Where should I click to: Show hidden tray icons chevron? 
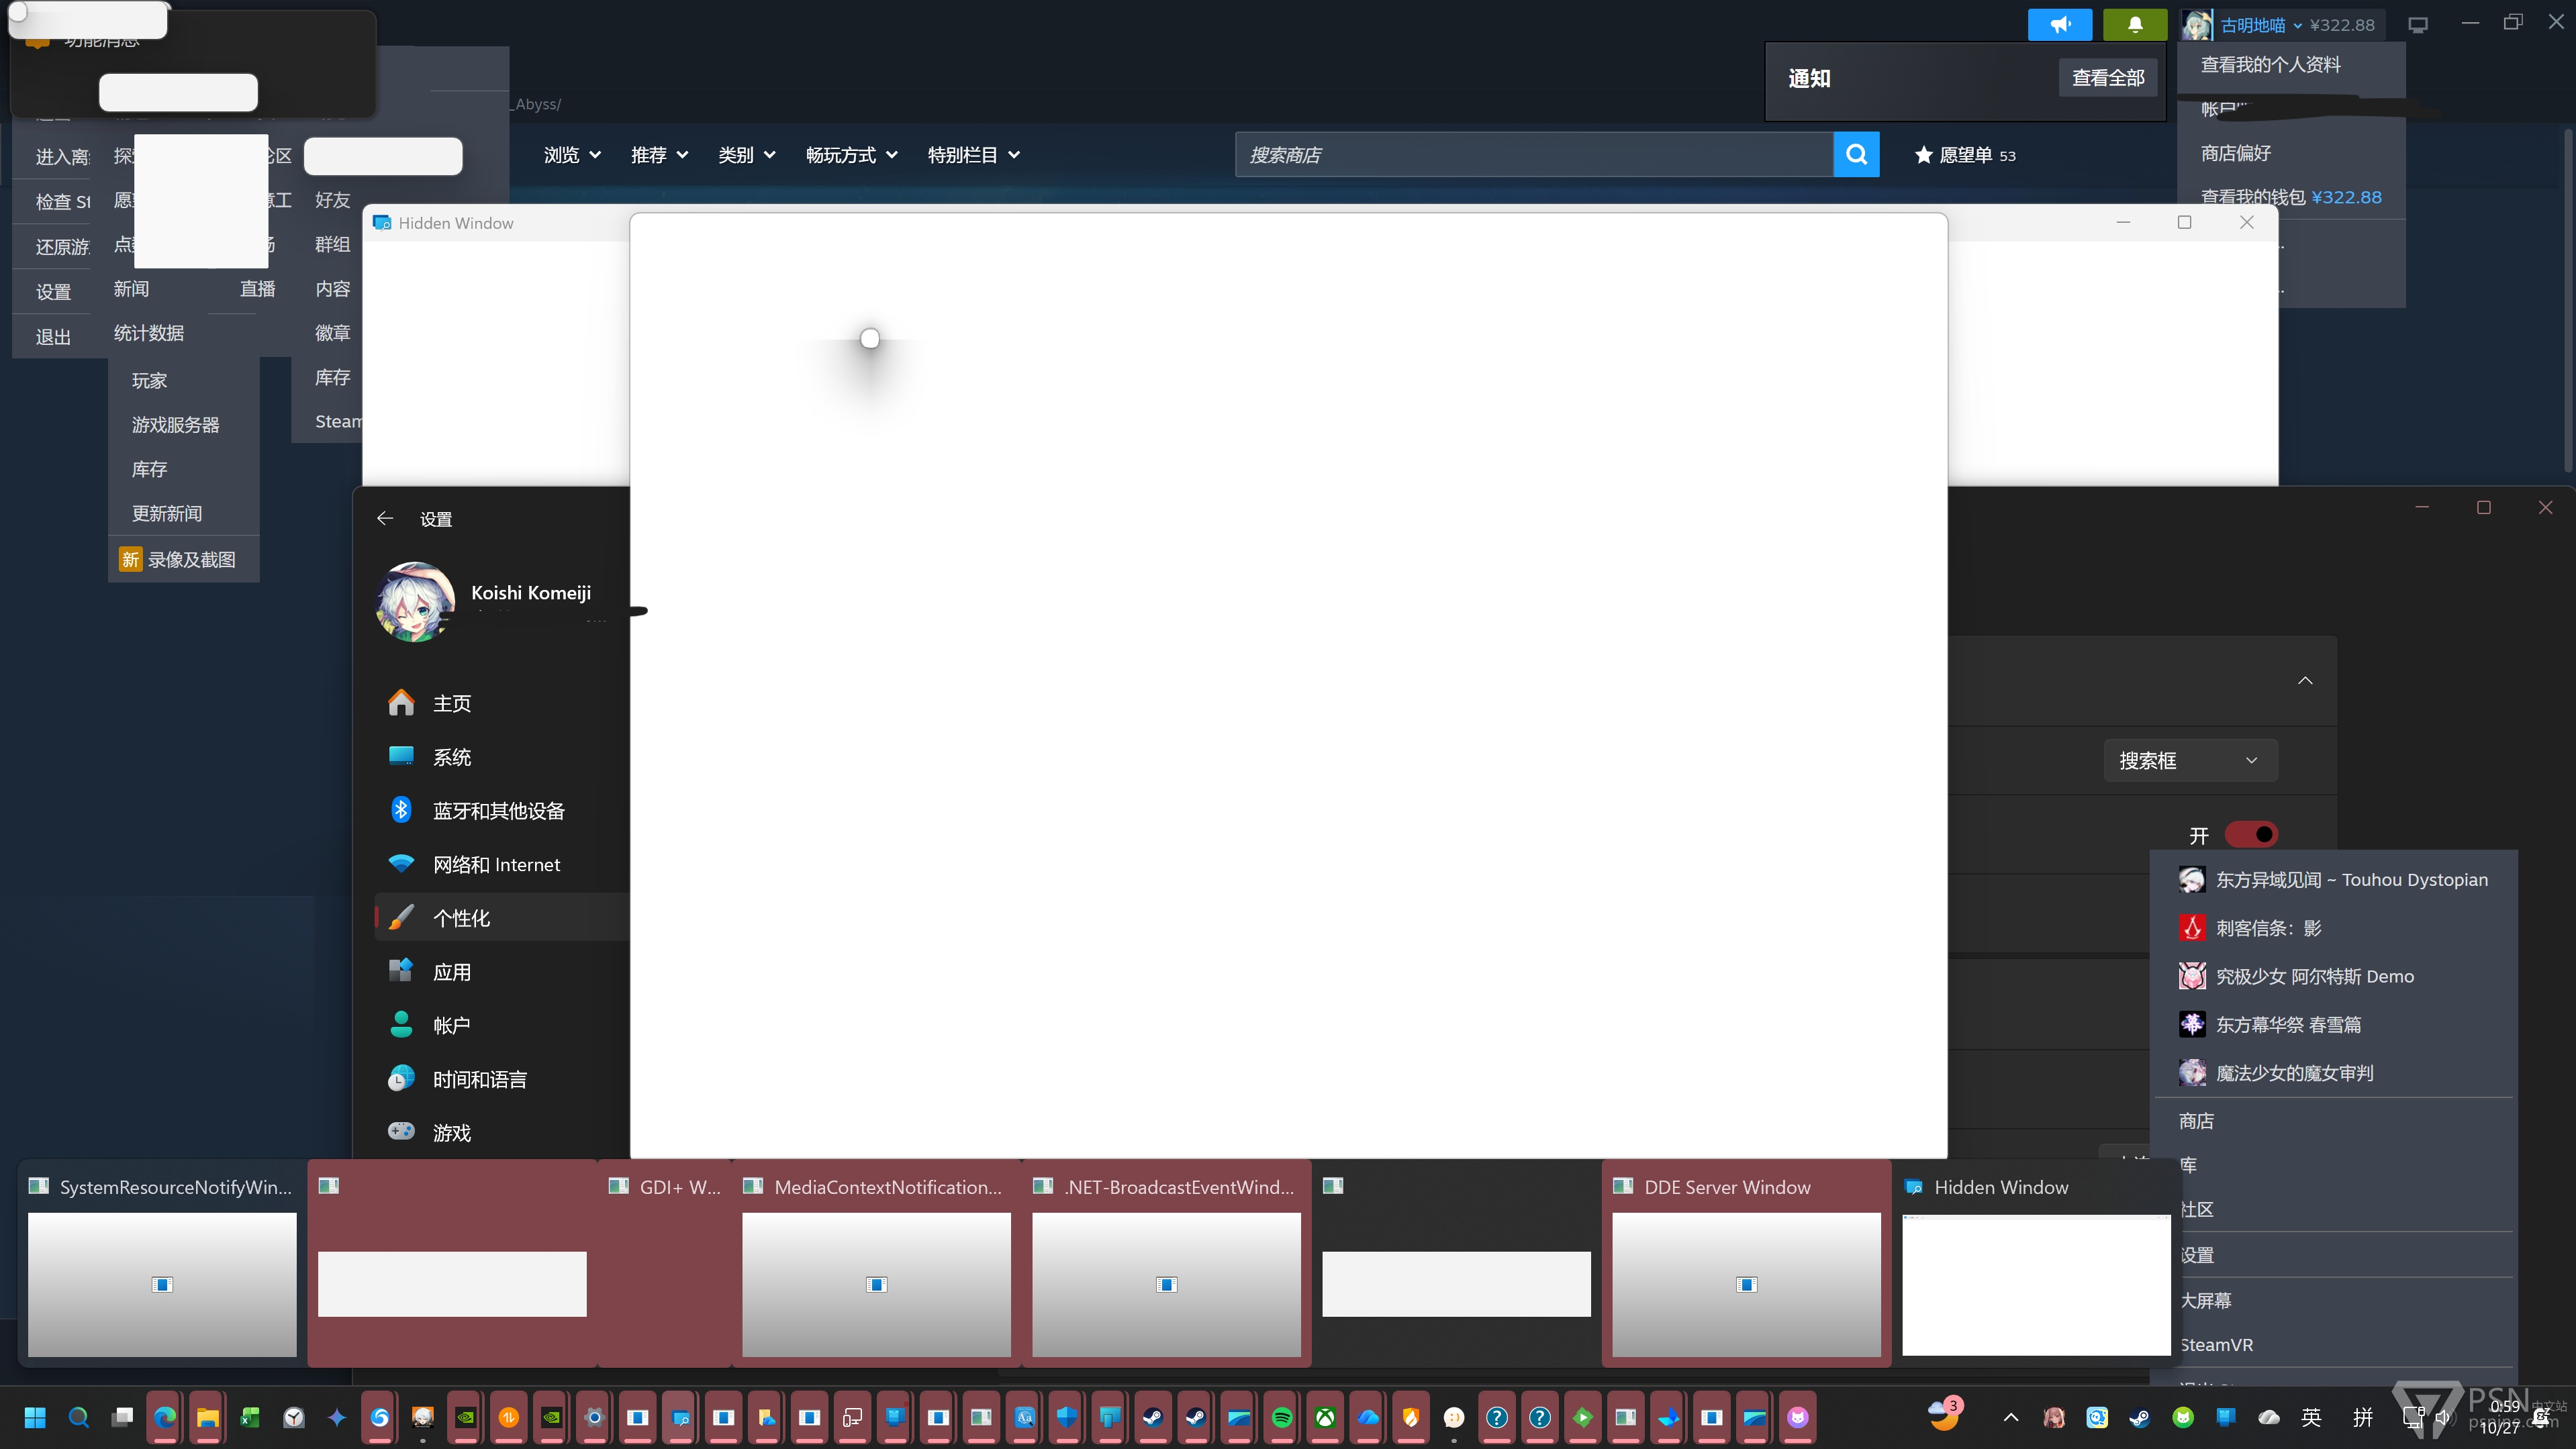[2011, 1417]
